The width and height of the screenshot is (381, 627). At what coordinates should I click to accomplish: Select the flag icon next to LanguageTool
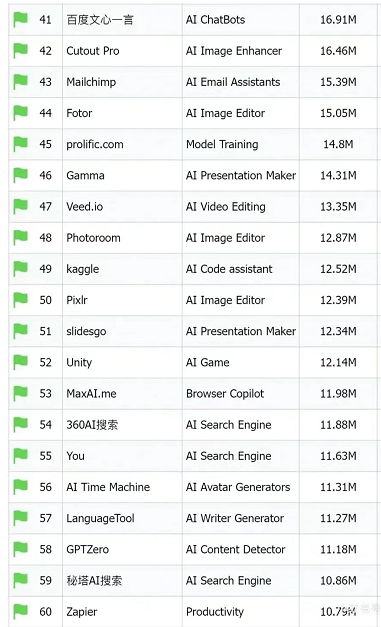[21, 519]
